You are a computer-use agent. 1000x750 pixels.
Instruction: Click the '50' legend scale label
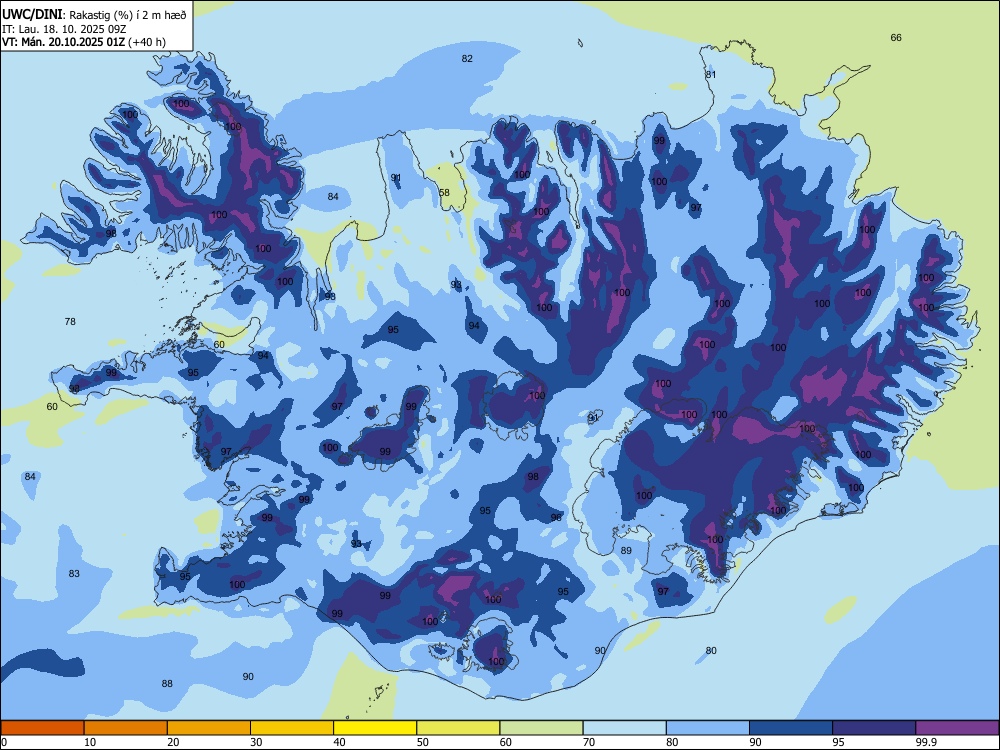pyautogui.click(x=422, y=742)
